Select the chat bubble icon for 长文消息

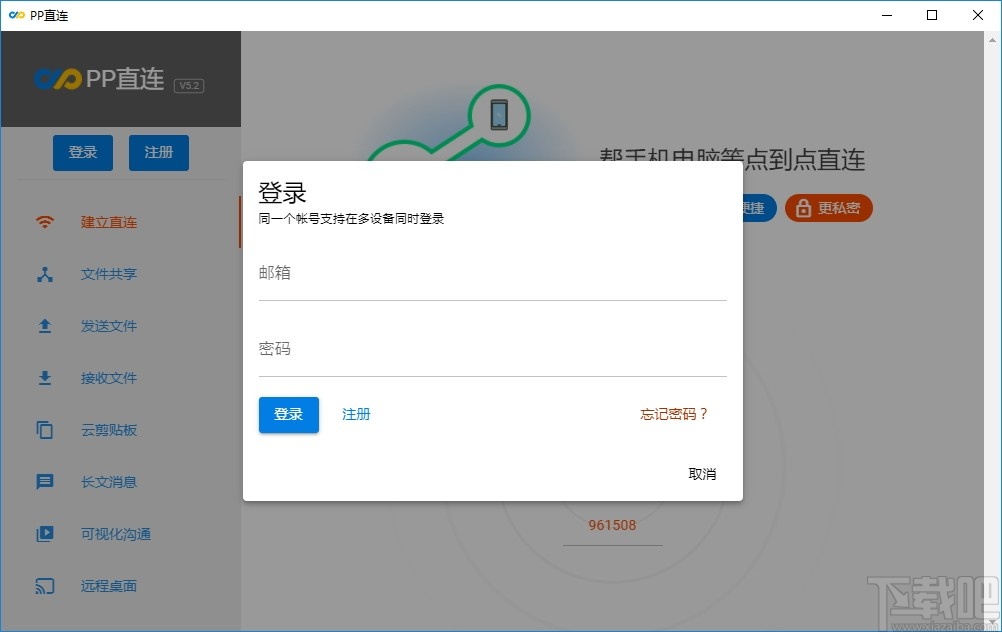pos(45,481)
